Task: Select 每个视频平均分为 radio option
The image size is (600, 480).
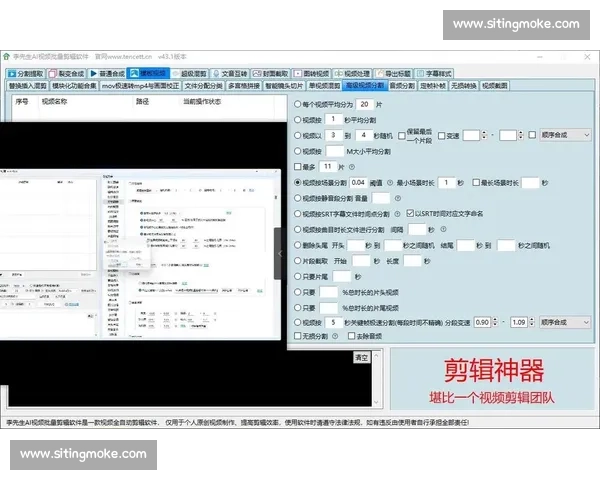Action: tap(297, 104)
